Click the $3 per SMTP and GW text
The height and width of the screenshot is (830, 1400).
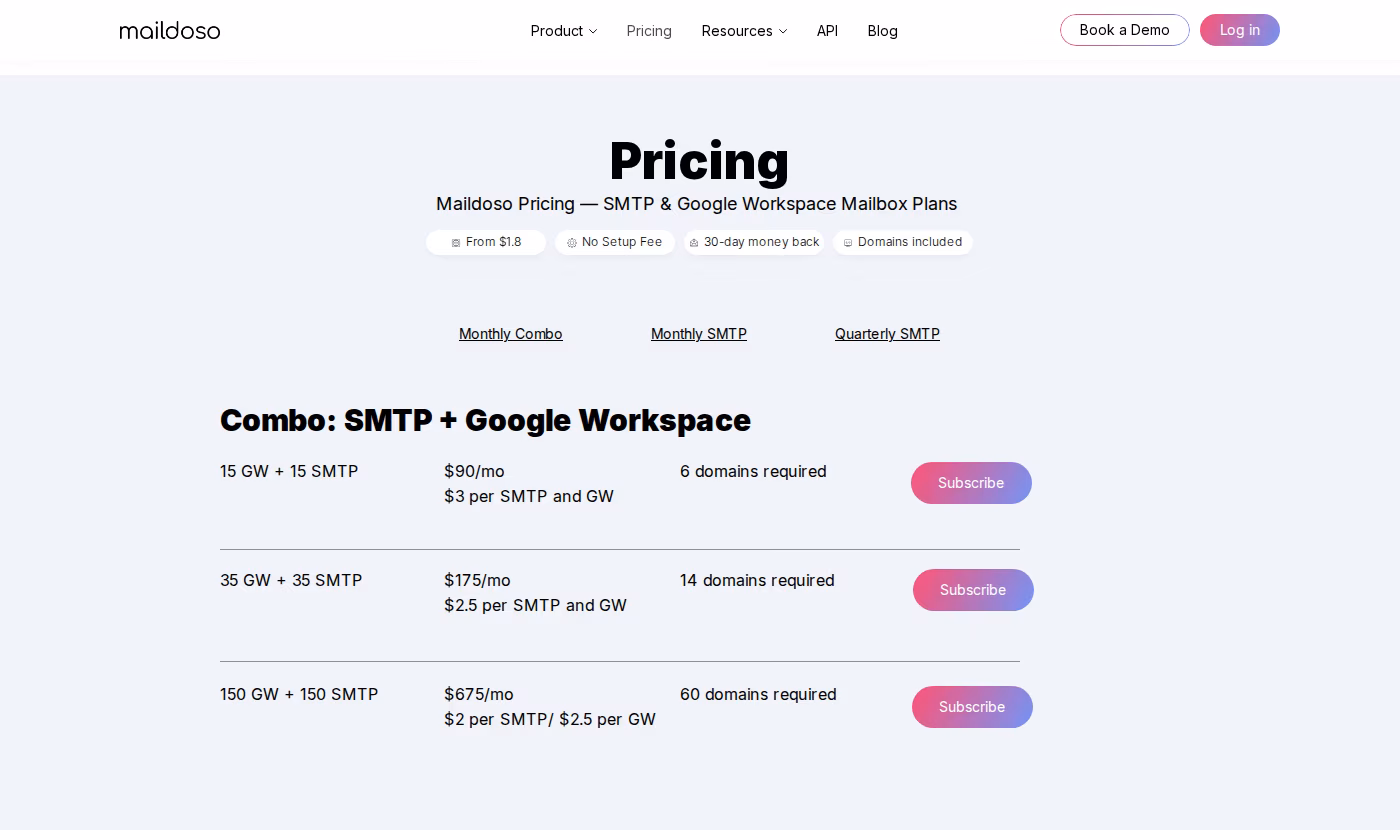(529, 496)
